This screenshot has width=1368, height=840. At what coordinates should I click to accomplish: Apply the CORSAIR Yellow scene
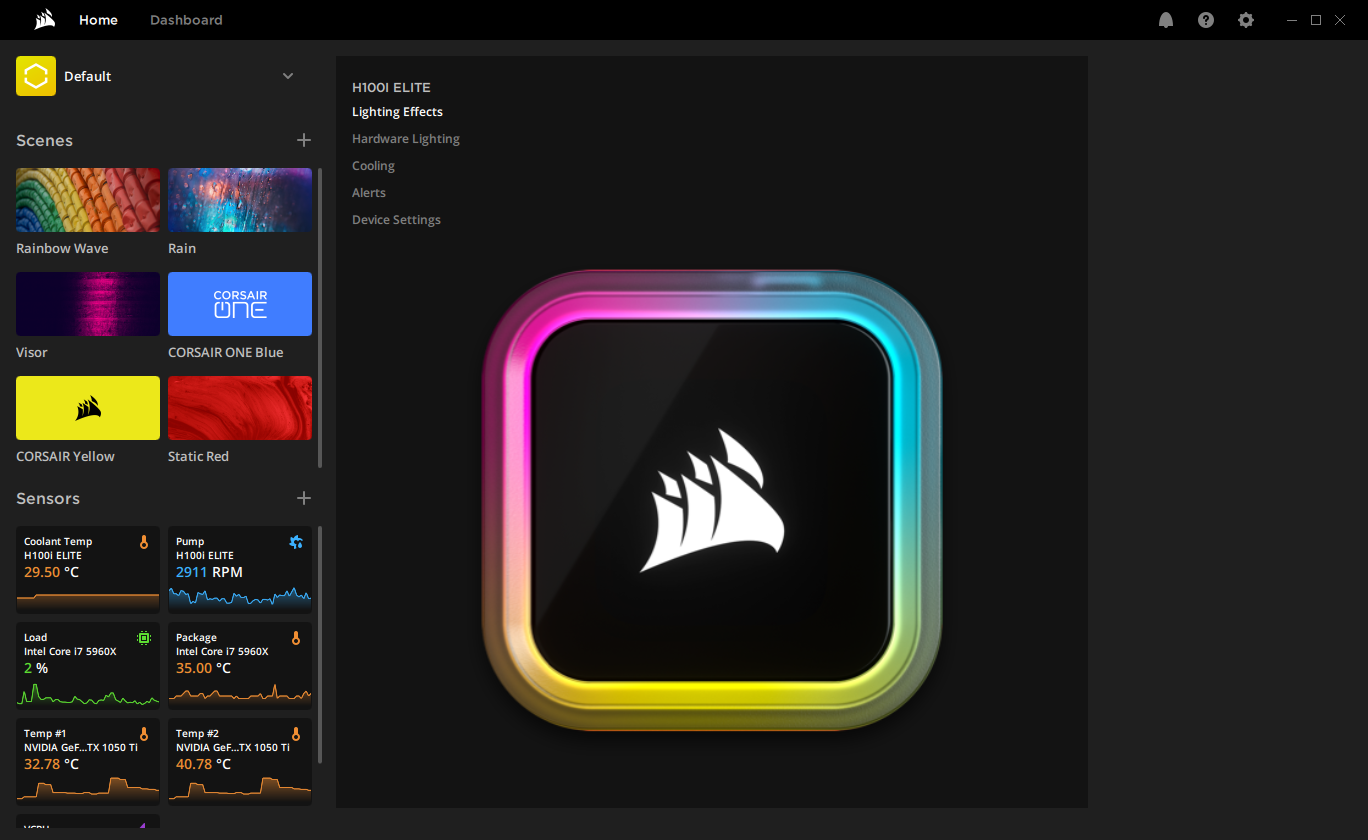pos(88,408)
